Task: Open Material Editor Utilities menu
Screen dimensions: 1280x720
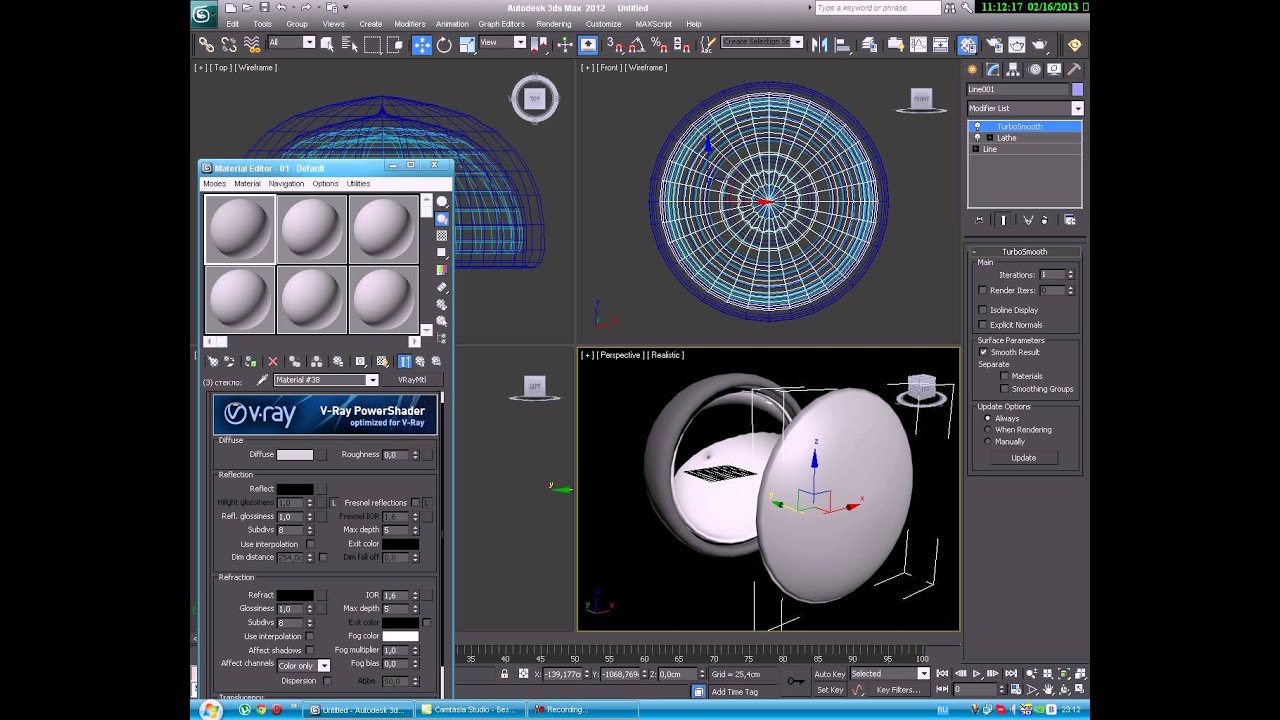Action: point(358,184)
